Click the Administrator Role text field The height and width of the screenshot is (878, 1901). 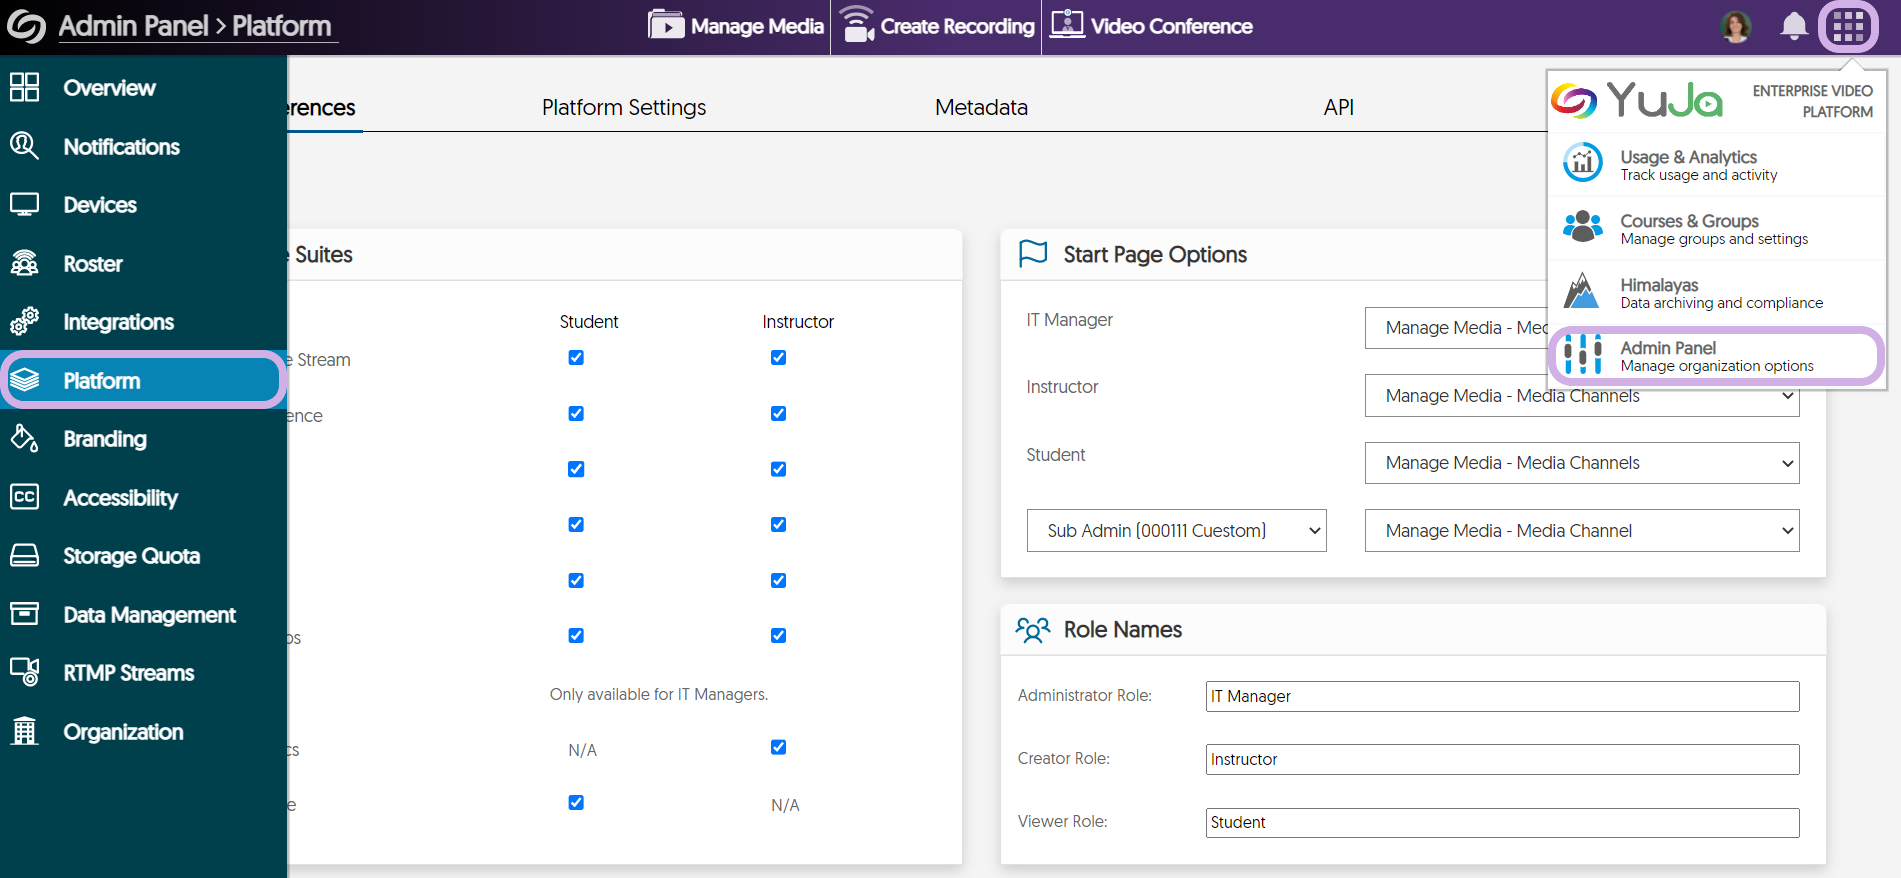coord(1502,696)
